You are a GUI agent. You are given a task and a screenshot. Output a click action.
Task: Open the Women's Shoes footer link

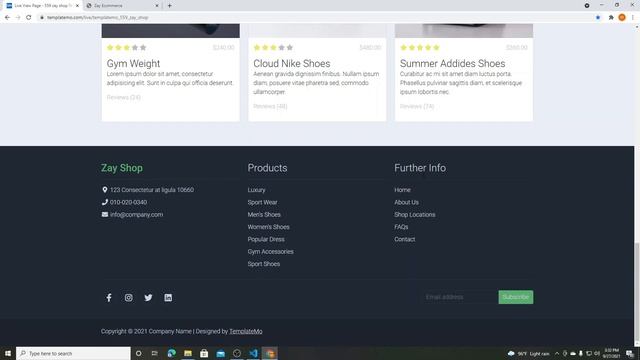tap(269, 227)
